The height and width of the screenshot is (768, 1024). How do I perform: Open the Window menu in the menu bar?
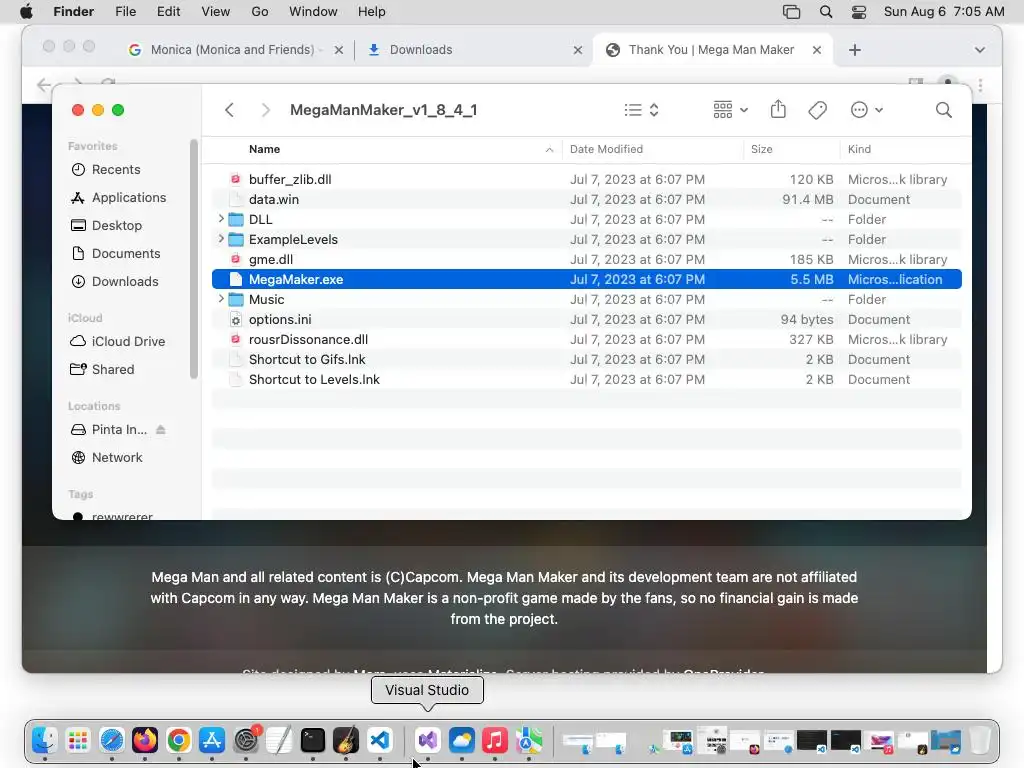[x=313, y=12]
